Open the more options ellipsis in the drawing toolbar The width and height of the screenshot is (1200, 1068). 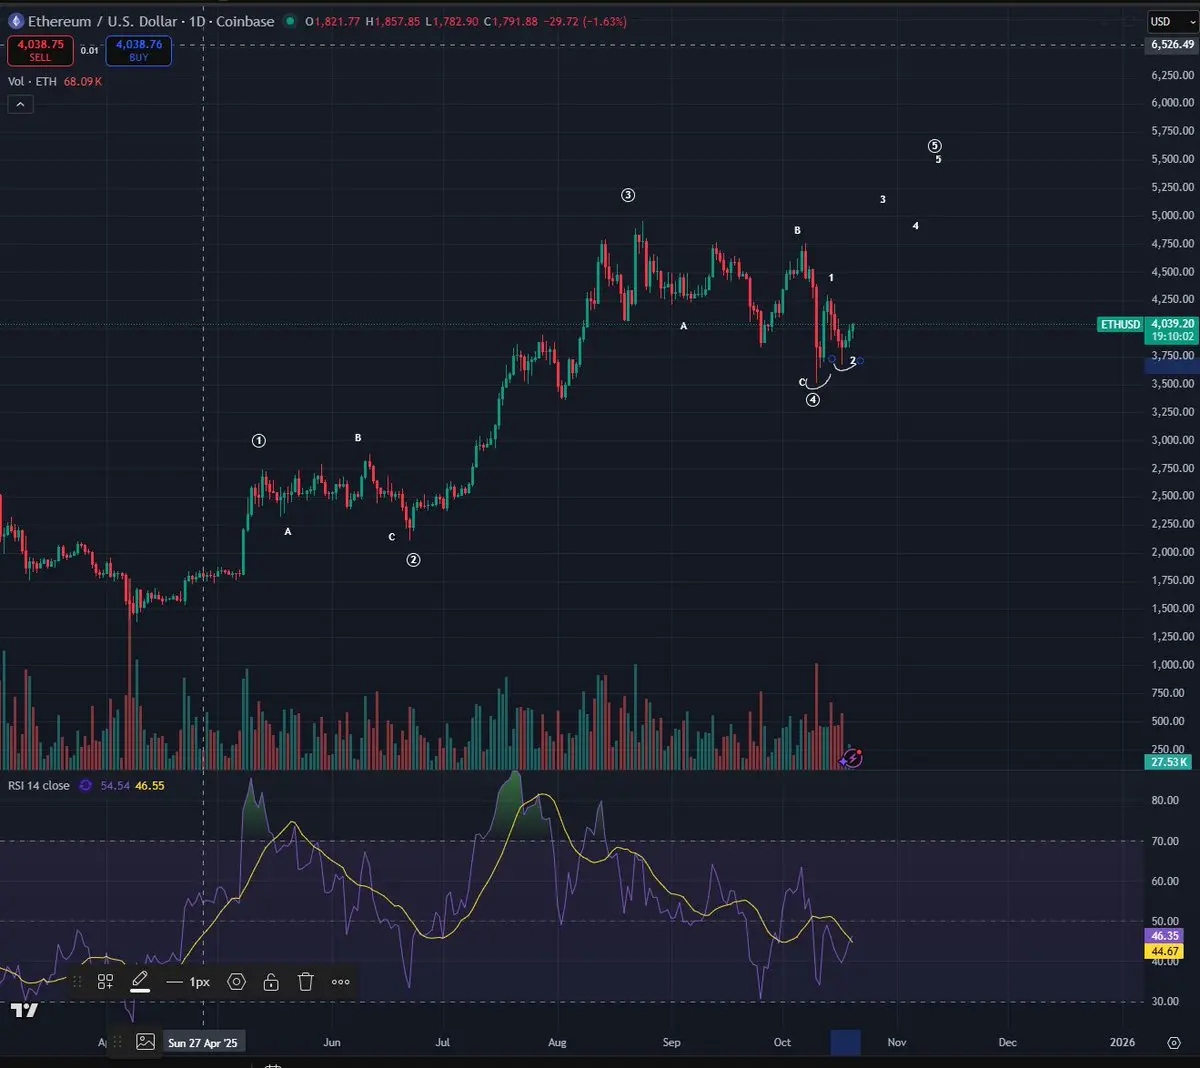click(x=341, y=982)
